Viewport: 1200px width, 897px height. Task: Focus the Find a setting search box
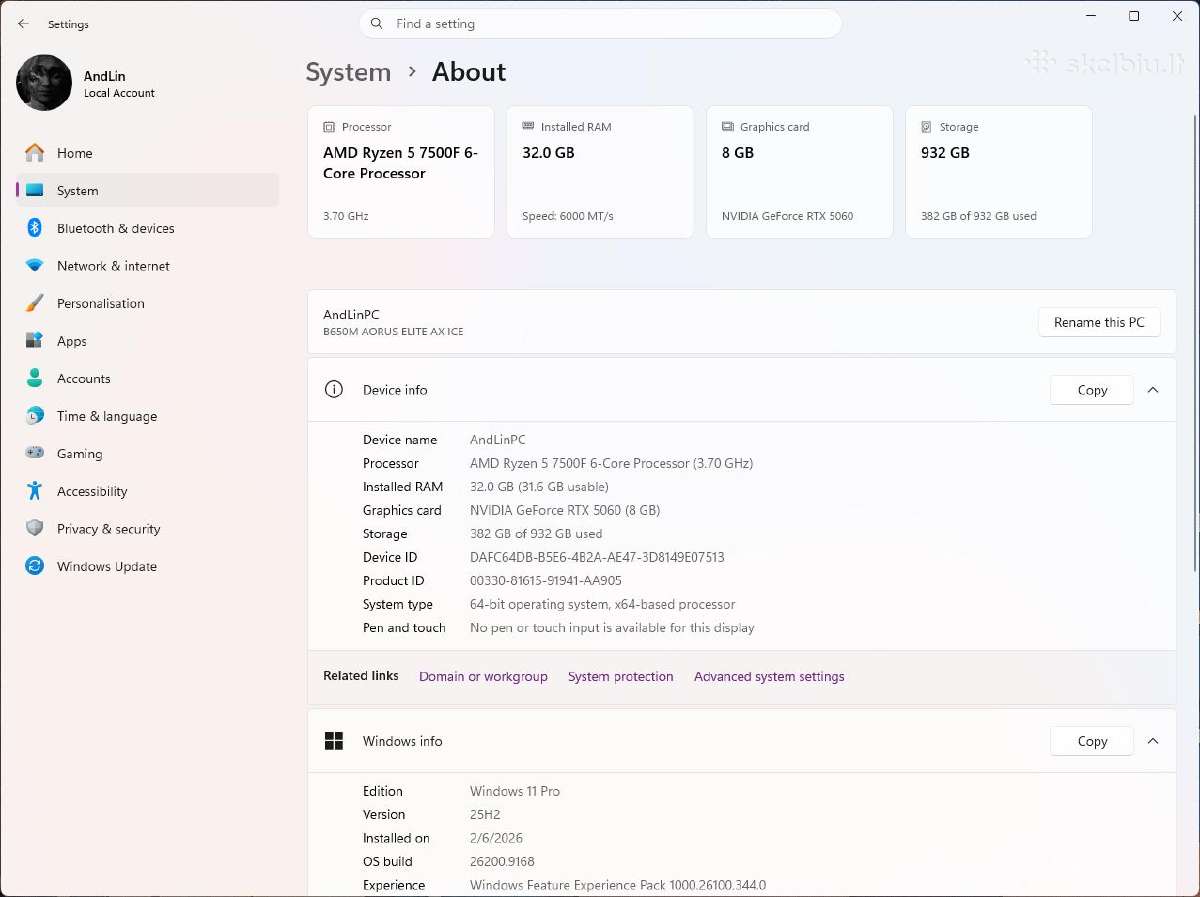[x=600, y=24]
